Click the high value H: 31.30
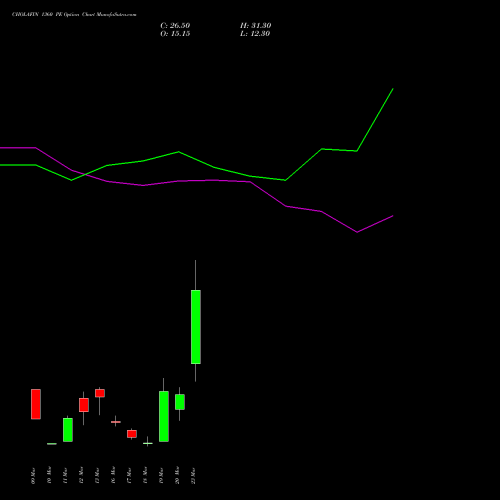500x500 pixels. pyautogui.click(x=255, y=26)
